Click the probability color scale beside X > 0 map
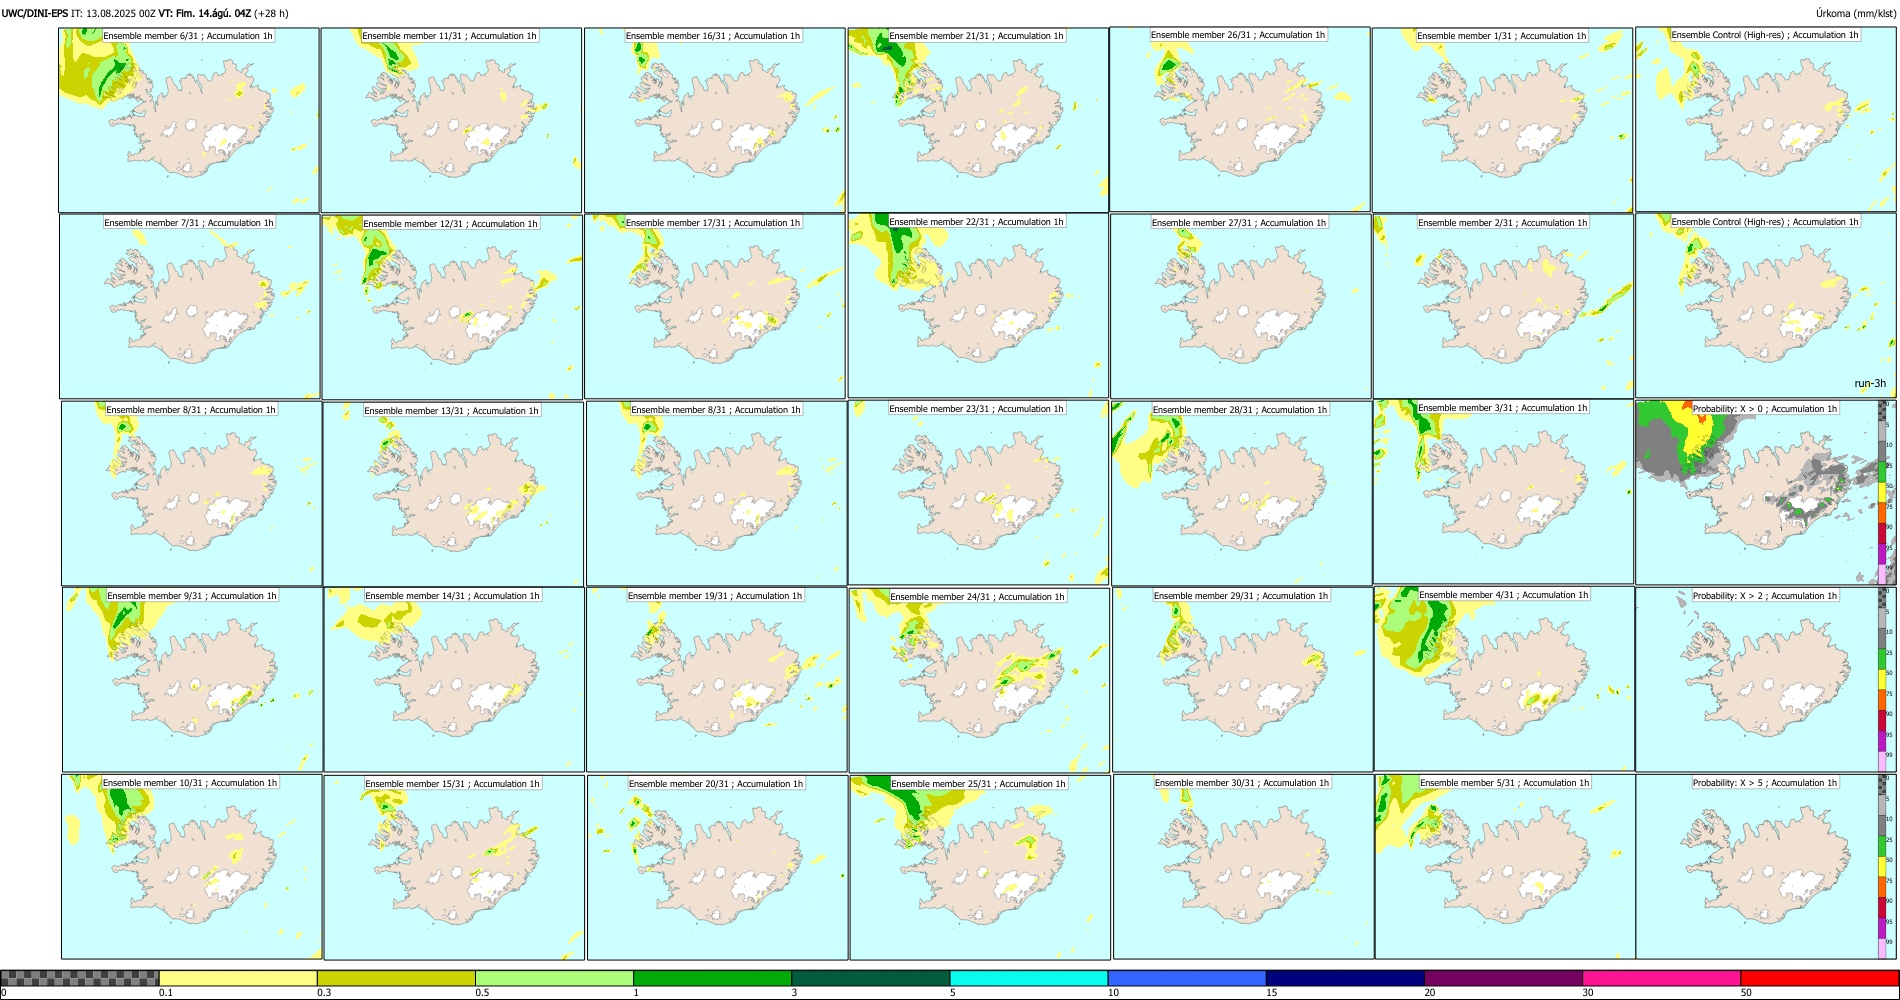This screenshot has width=1900, height=1000. click(x=1883, y=492)
